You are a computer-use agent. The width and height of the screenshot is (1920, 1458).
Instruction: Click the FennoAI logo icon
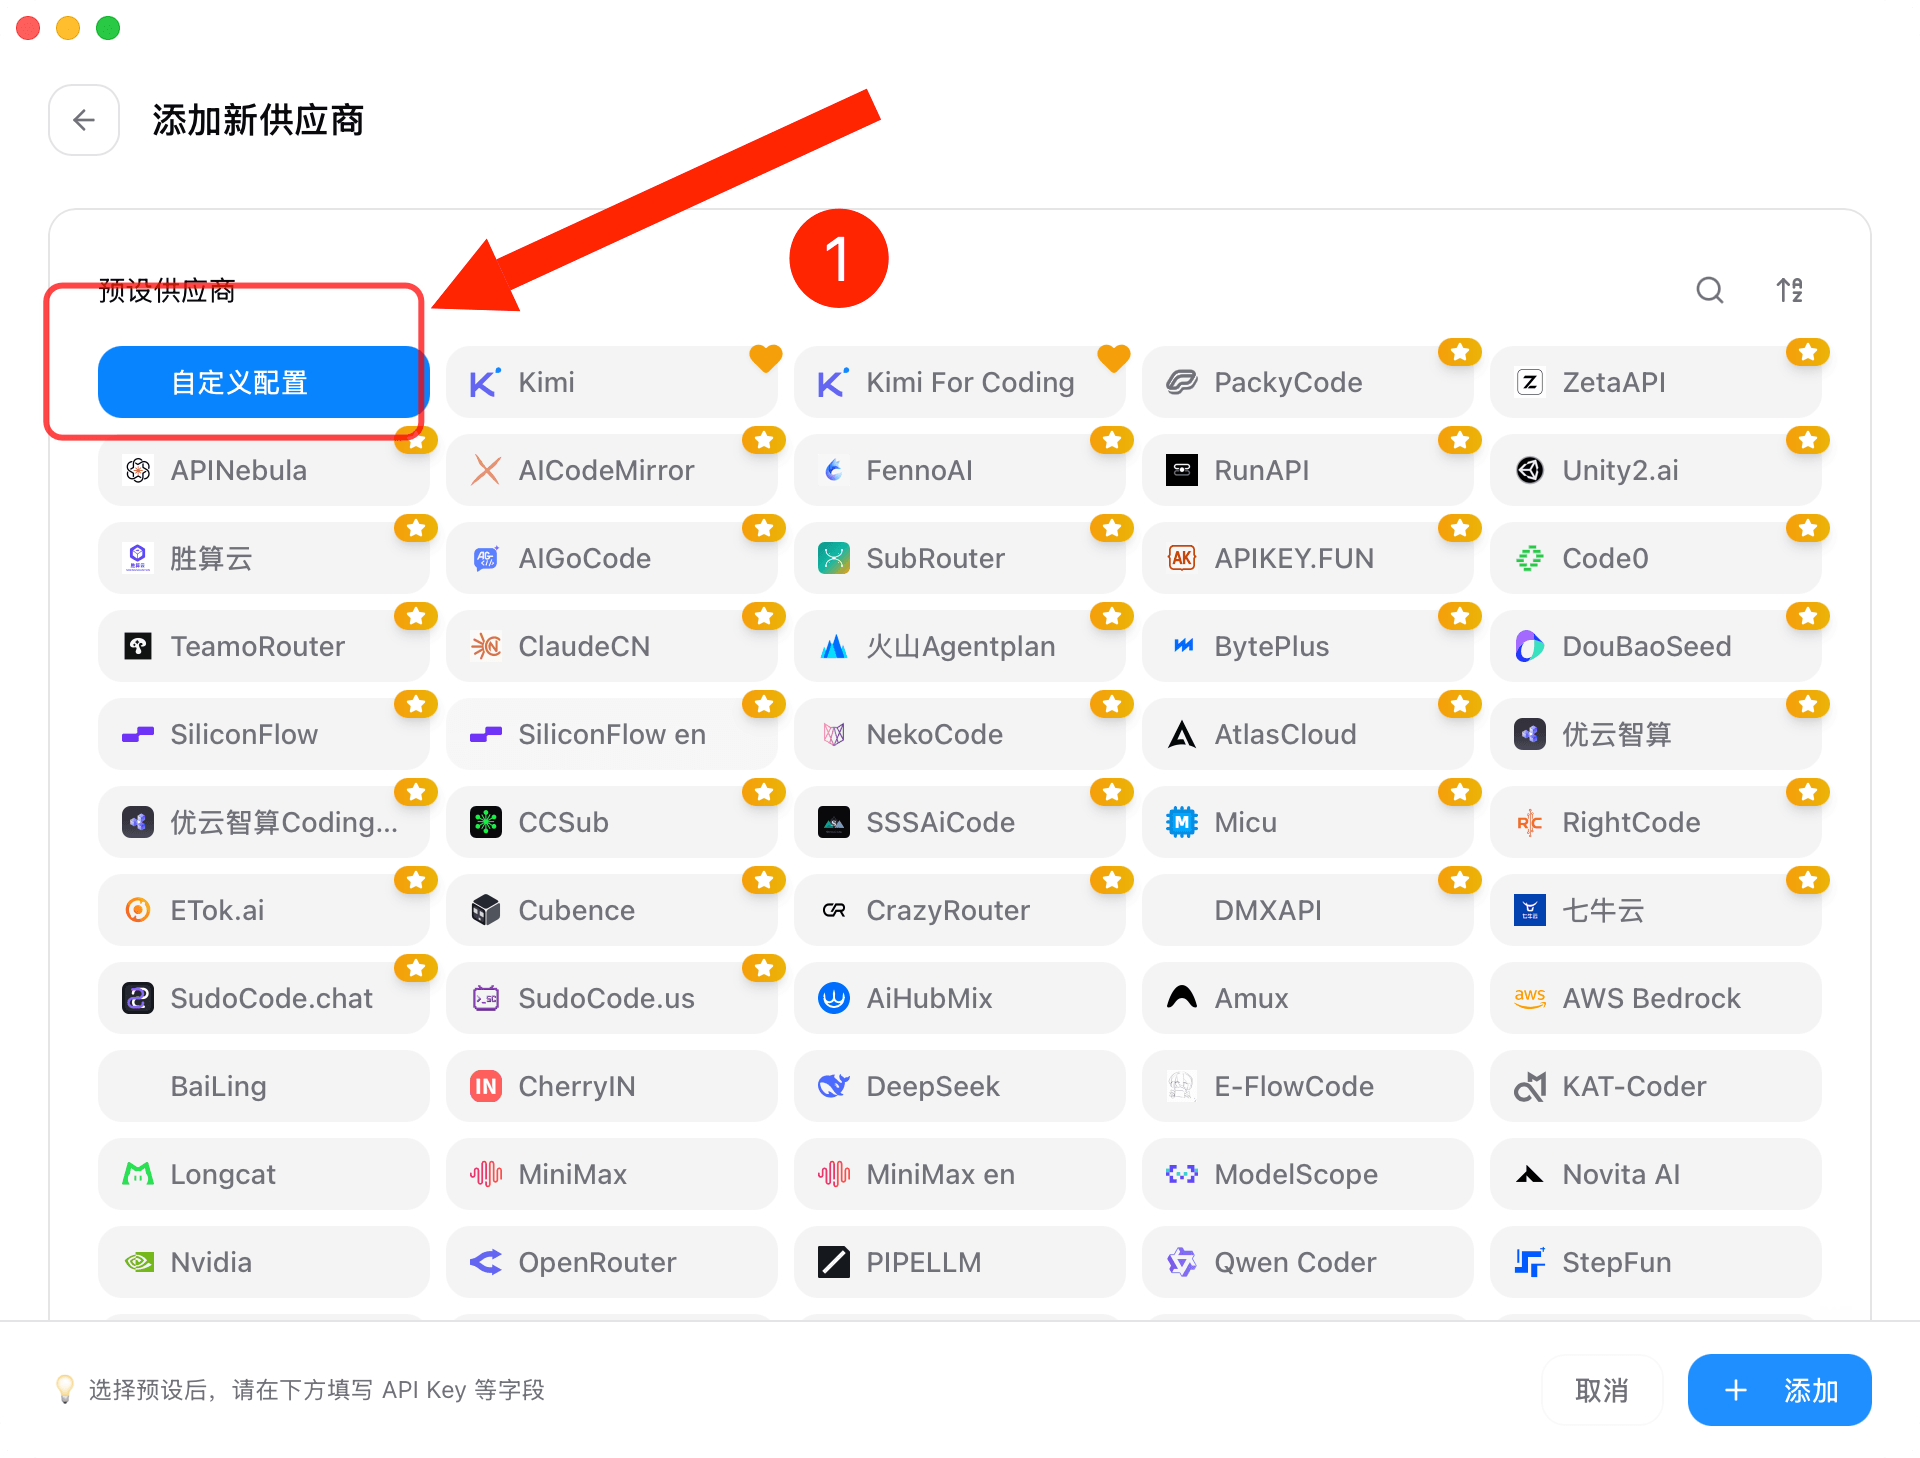834,470
